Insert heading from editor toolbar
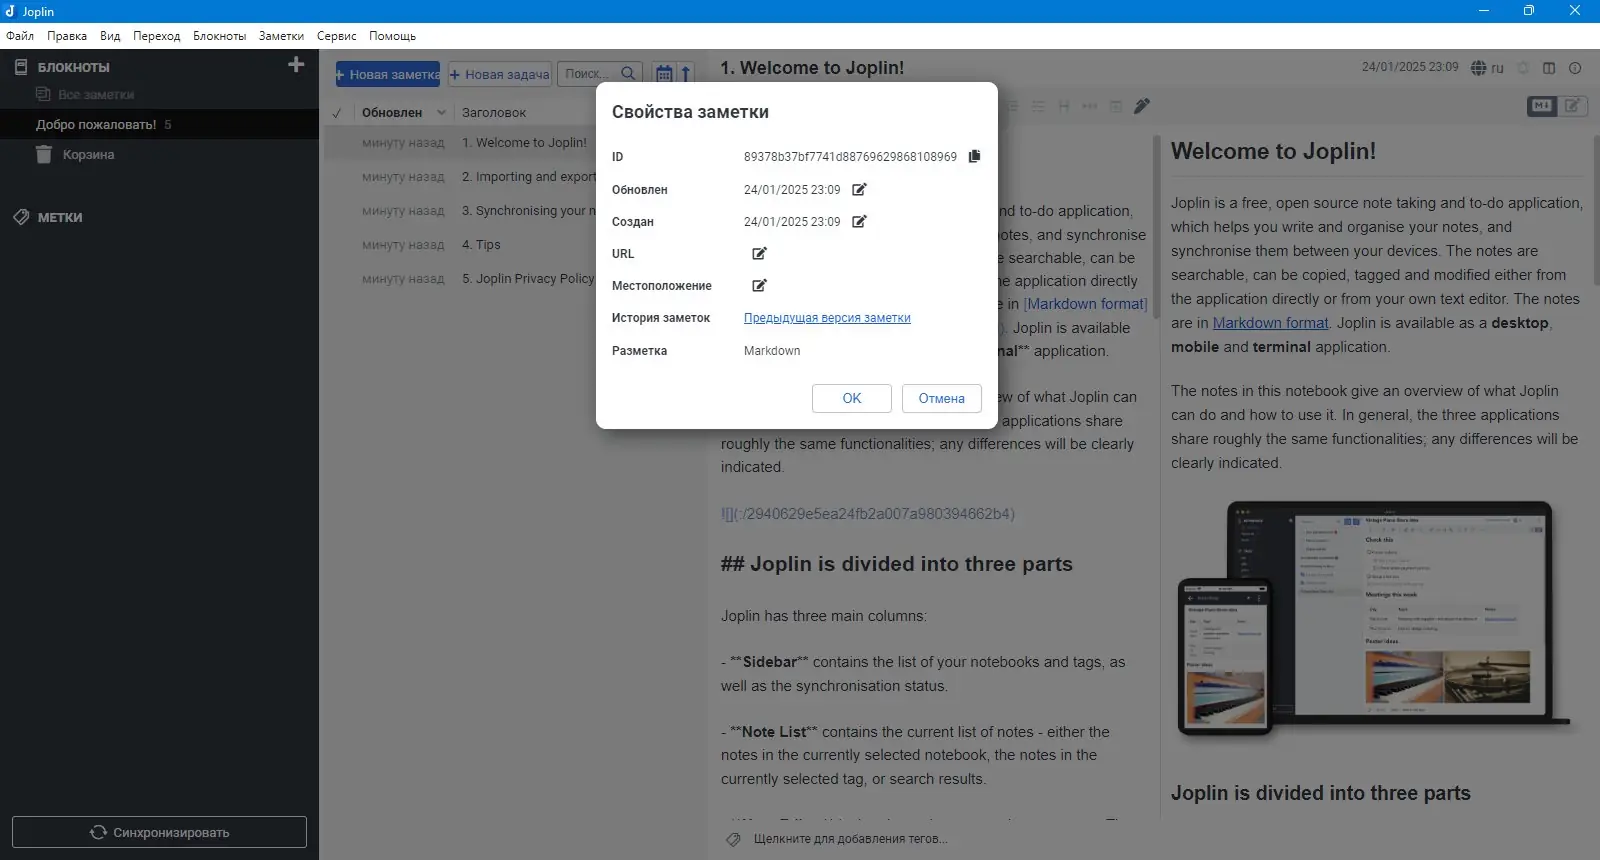Viewport: 1600px width, 860px height. point(1064,106)
